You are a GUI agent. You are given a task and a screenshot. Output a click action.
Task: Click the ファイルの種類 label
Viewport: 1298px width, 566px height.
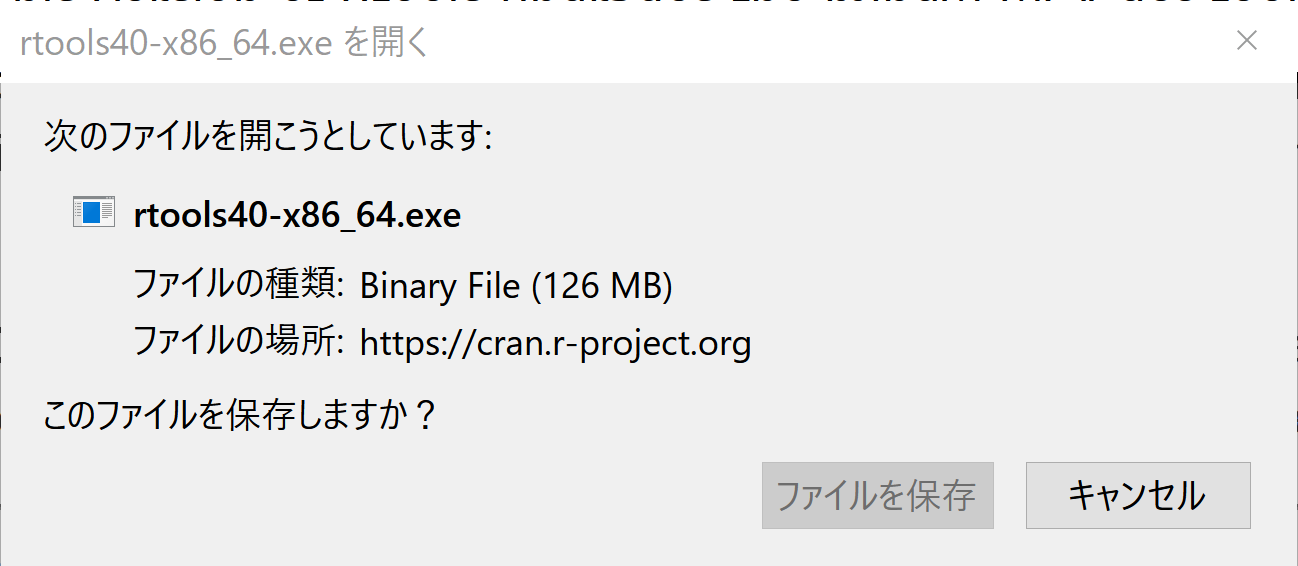tap(239, 286)
